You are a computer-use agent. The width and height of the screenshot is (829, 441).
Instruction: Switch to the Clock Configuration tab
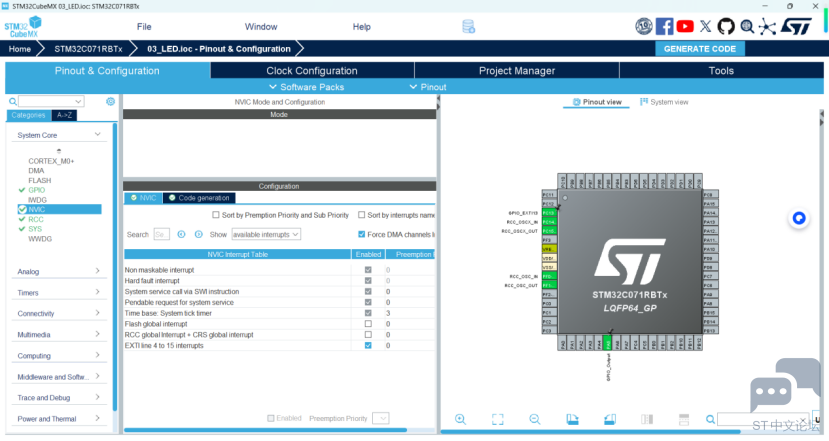pyautogui.click(x=312, y=71)
